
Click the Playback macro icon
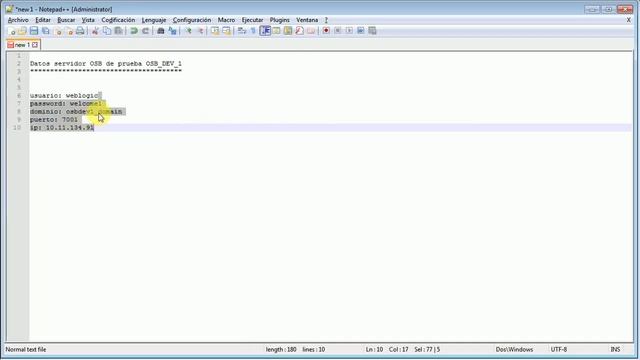pyautogui.click(x=349, y=31)
